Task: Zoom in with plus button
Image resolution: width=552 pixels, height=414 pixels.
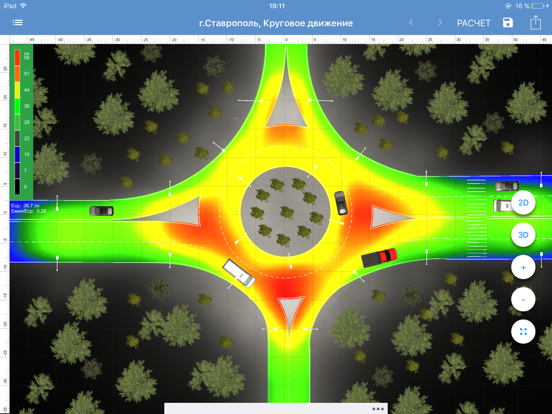Action: (x=523, y=267)
